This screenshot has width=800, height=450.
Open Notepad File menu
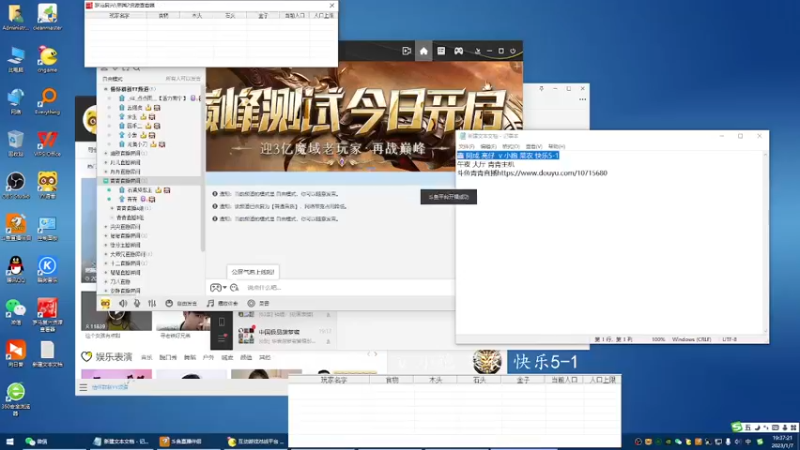466,146
